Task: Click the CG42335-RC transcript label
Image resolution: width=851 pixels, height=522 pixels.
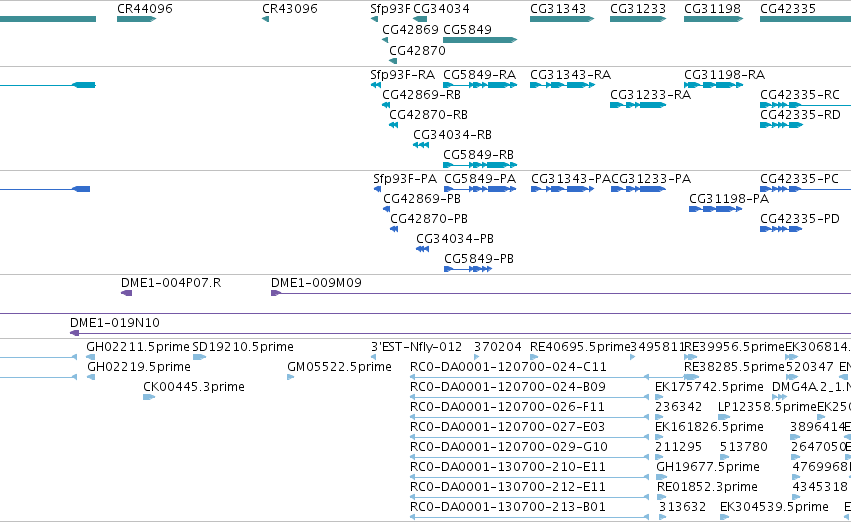Action: point(800,94)
